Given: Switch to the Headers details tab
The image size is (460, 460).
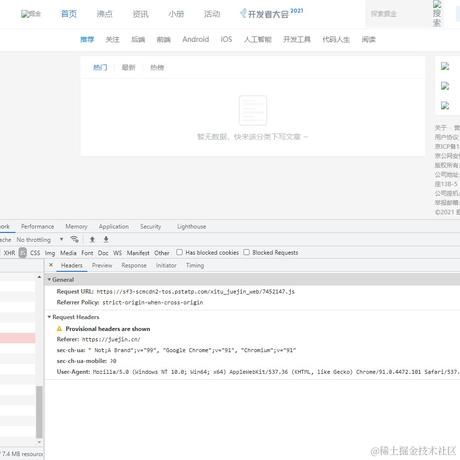Looking at the screenshot, I should [x=72, y=266].
